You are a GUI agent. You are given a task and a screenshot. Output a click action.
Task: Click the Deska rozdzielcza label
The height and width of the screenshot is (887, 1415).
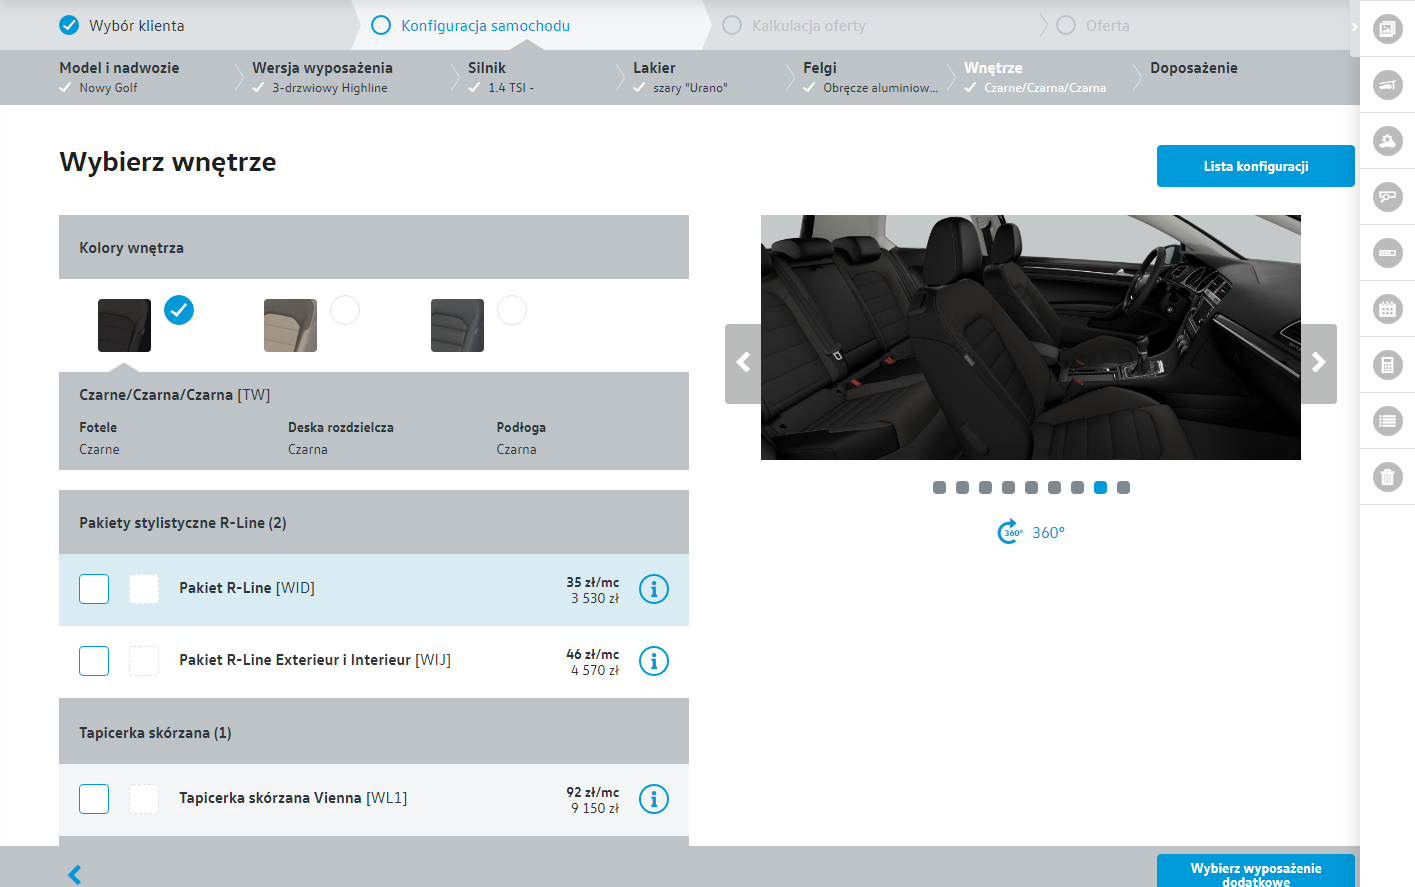coord(341,427)
